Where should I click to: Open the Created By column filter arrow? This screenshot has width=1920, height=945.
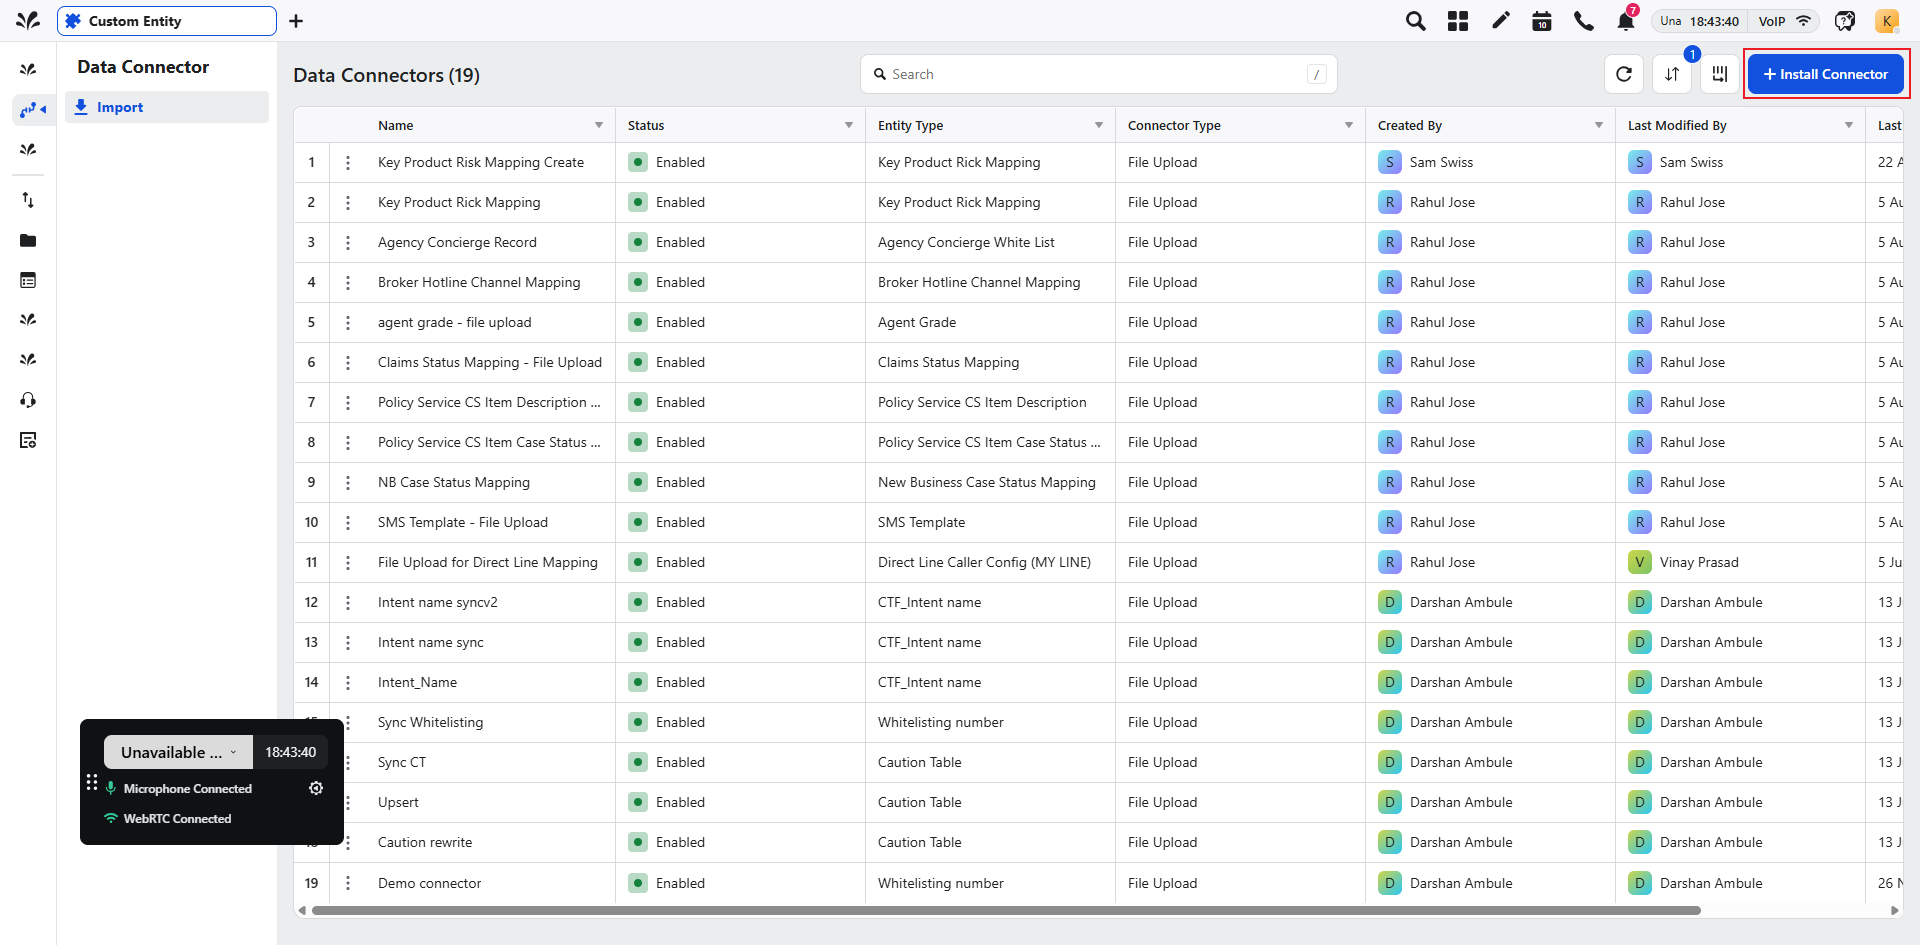[1599, 125]
